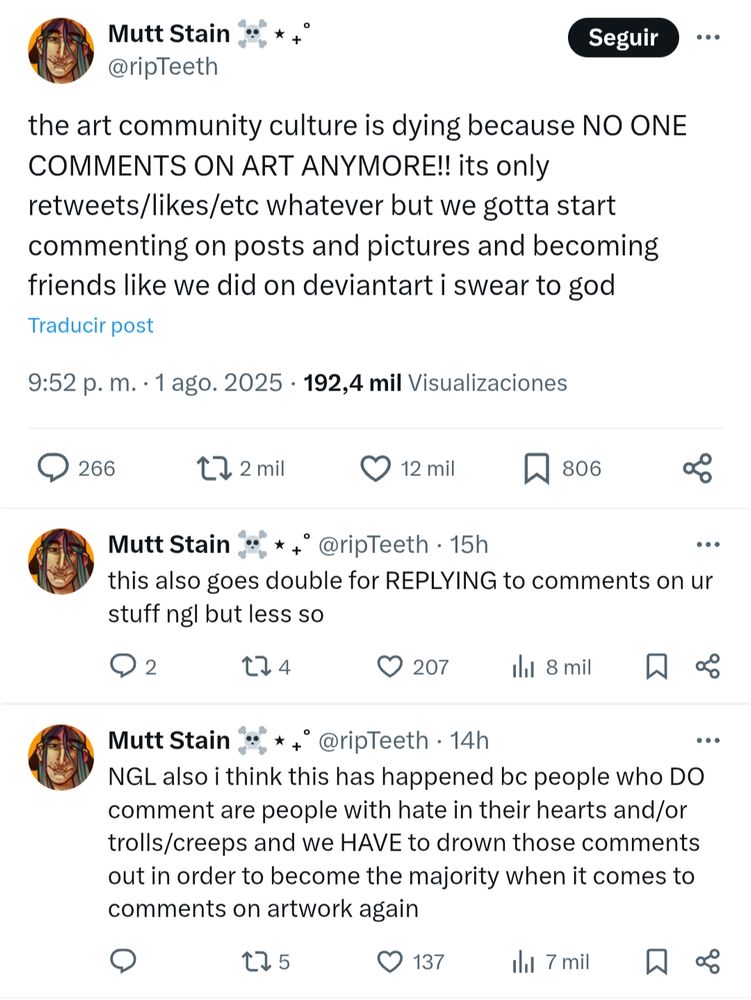751x1000 pixels.
Task: Share the main post via share icon
Action: [697, 469]
